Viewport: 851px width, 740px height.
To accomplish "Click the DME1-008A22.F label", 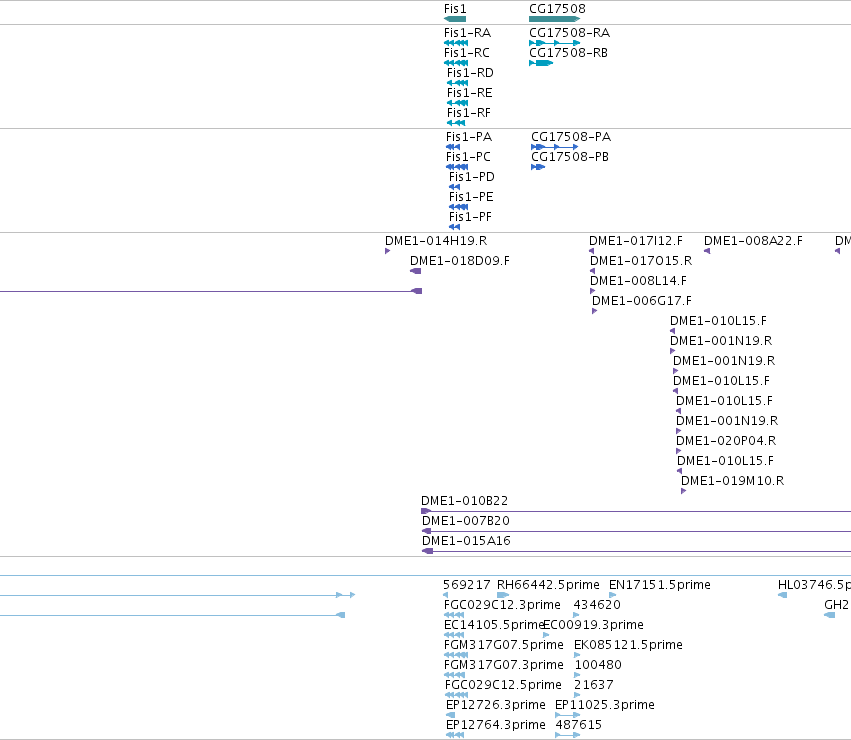I will click(x=753, y=241).
